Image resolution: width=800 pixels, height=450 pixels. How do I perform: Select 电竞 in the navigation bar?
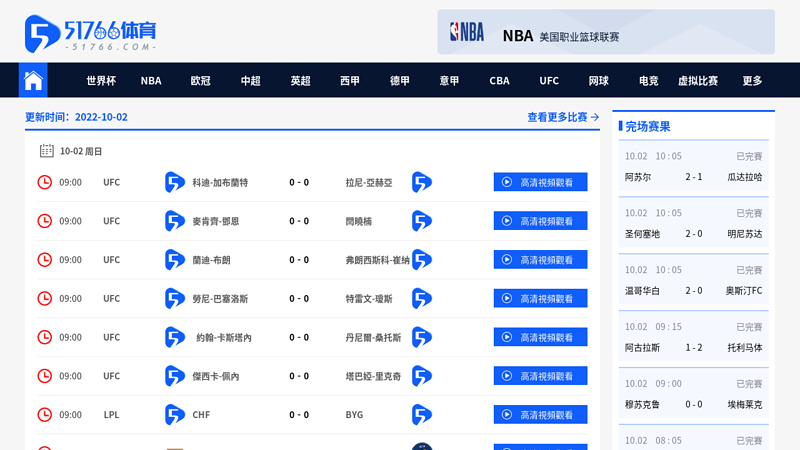pyautogui.click(x=648, y=81)
